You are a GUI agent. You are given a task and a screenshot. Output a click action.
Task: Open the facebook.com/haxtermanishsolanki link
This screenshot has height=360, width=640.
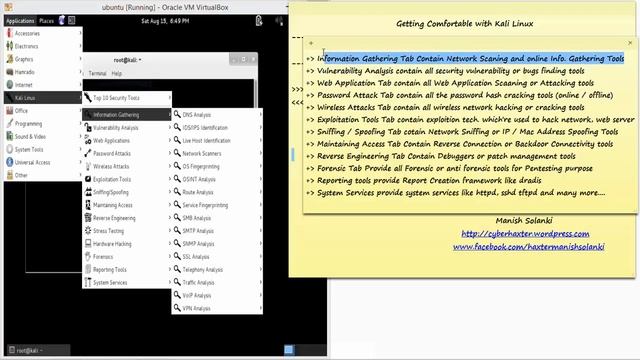(x=529, y=247)
